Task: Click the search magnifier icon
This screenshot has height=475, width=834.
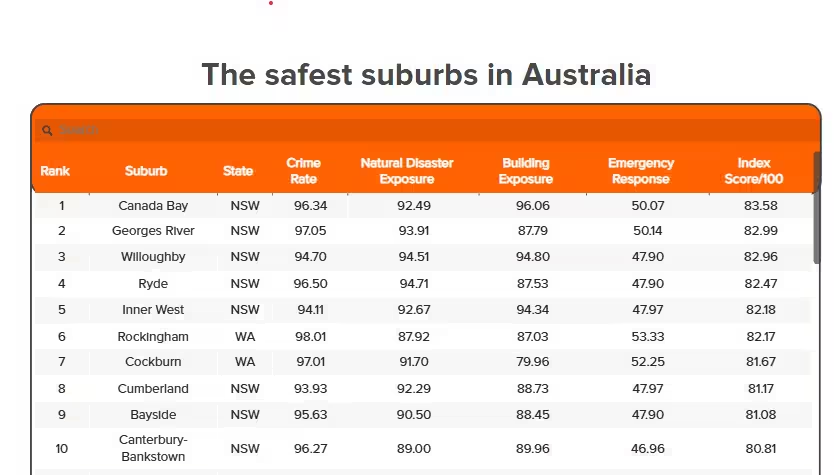Action: pos(47,131)
